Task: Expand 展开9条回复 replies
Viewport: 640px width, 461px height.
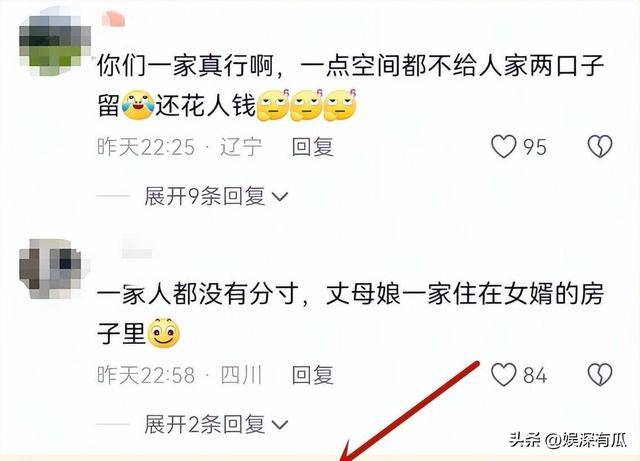Action: click(216, 196)
